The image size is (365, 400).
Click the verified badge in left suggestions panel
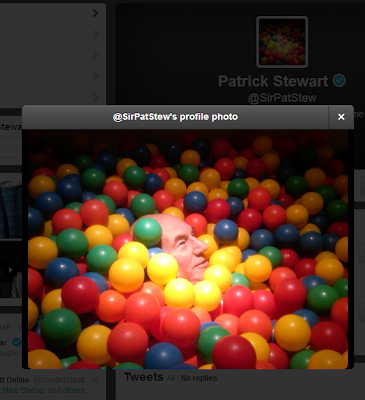16,342
